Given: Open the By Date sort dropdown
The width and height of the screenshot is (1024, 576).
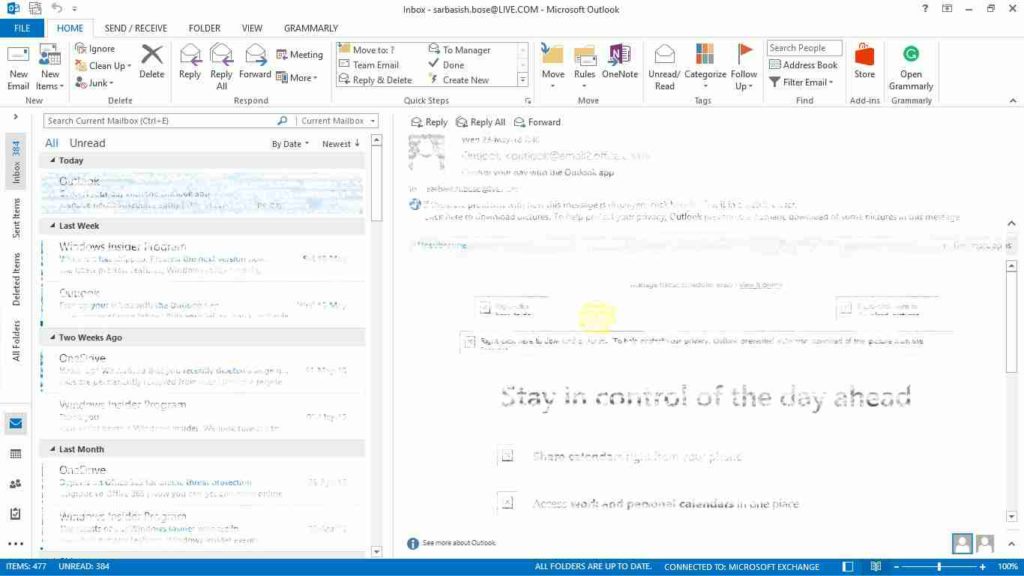Looking at the screenshot, I should tap(290, 144).
